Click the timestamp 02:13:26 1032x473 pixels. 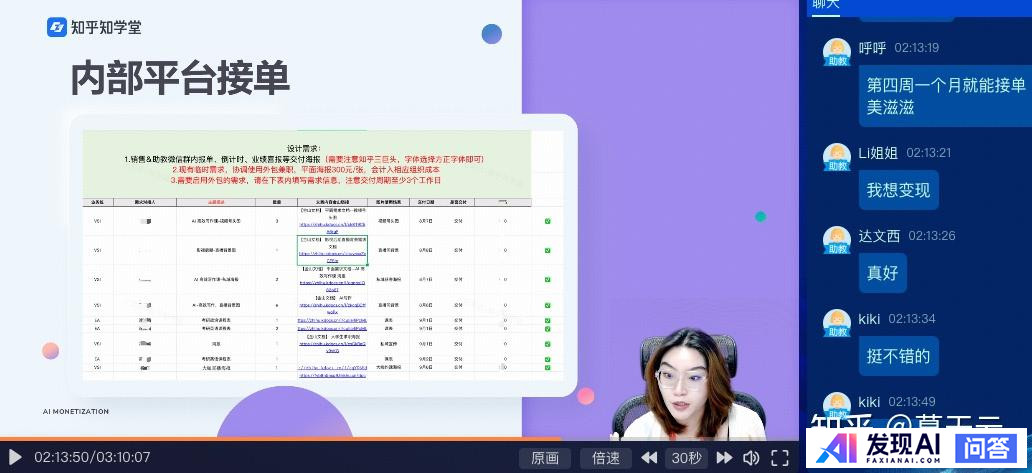coord(931,236)
